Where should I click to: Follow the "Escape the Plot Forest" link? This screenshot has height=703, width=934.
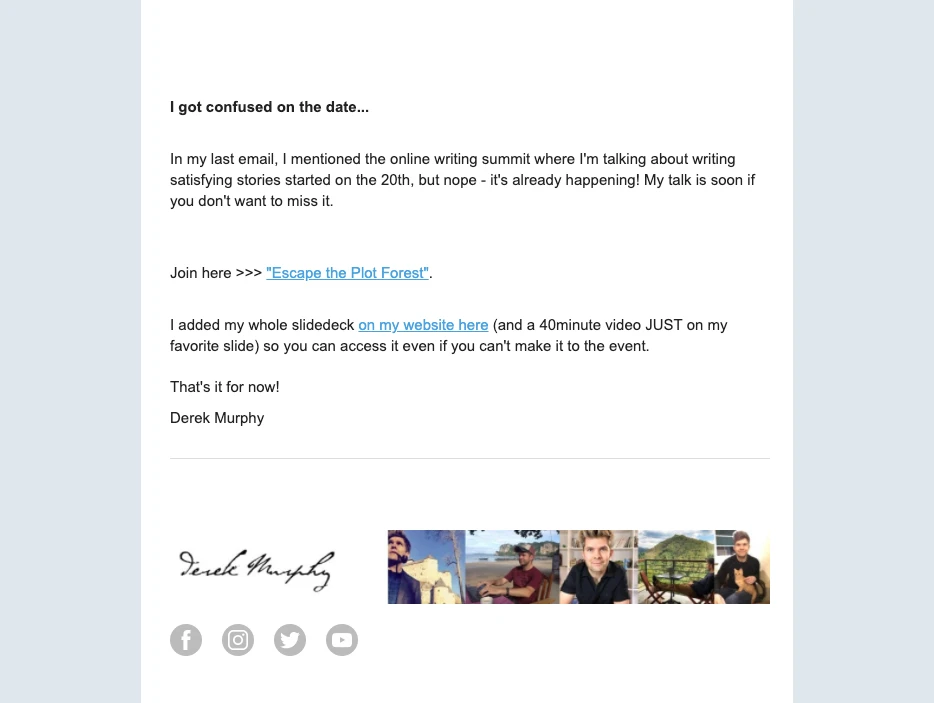point(348,273)
